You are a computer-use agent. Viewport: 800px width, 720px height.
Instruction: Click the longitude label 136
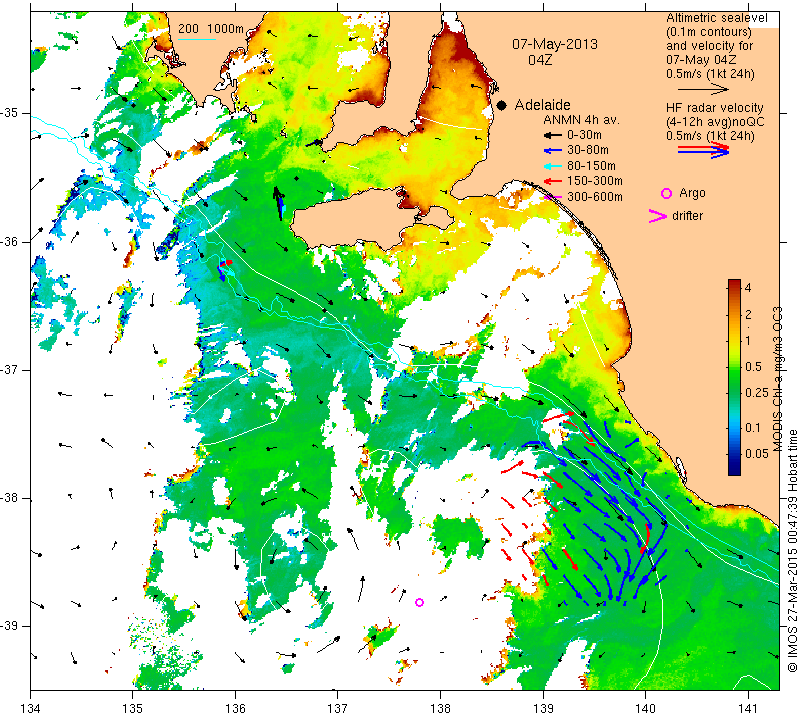click(x=235, y=709)
